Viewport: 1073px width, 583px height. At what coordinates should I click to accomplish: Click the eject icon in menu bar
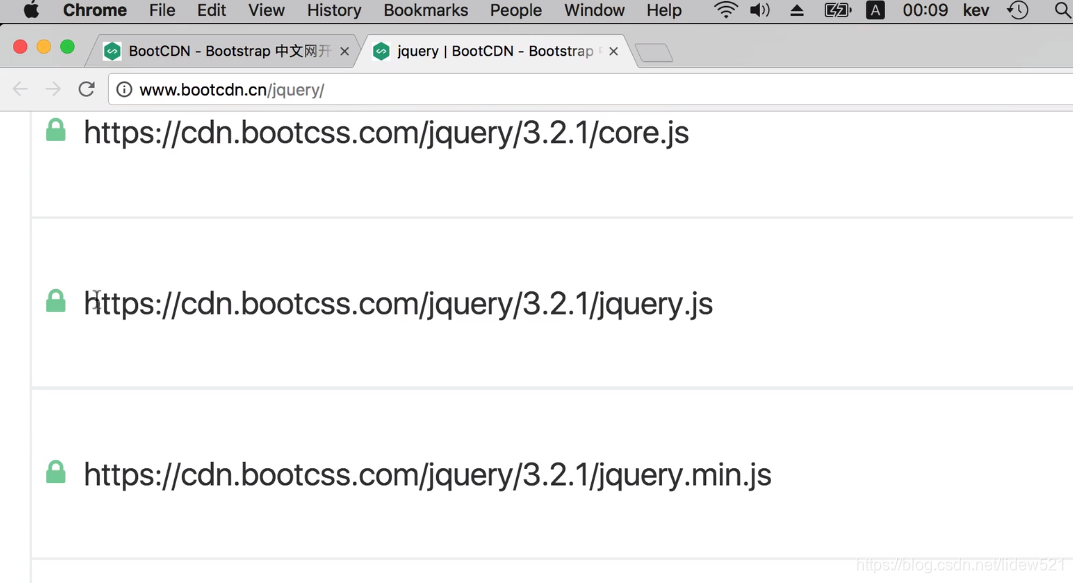797,10
